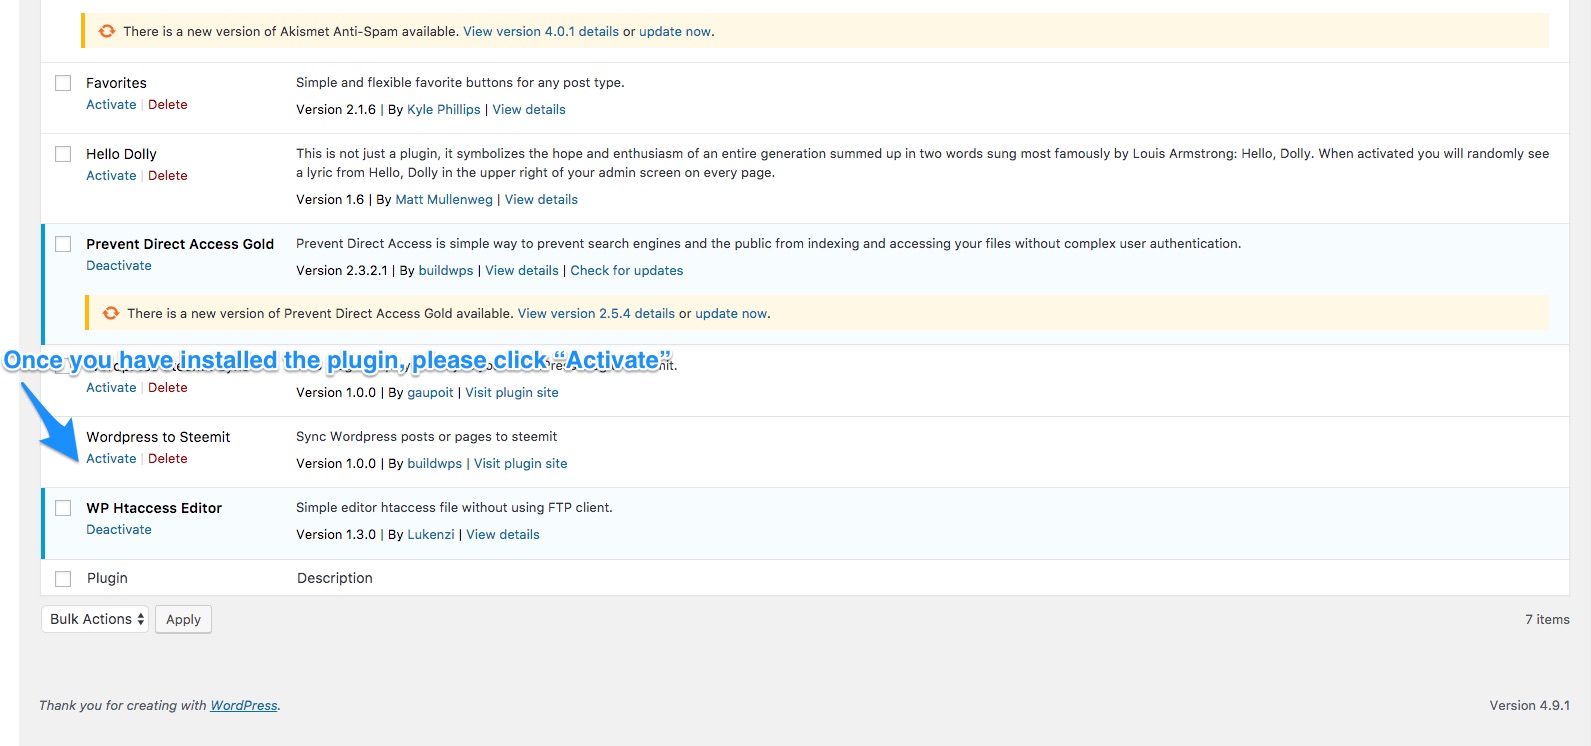Update Prevent Direct Access Gold now
This screenshot has width=1591, height=746.
(731, 313)
